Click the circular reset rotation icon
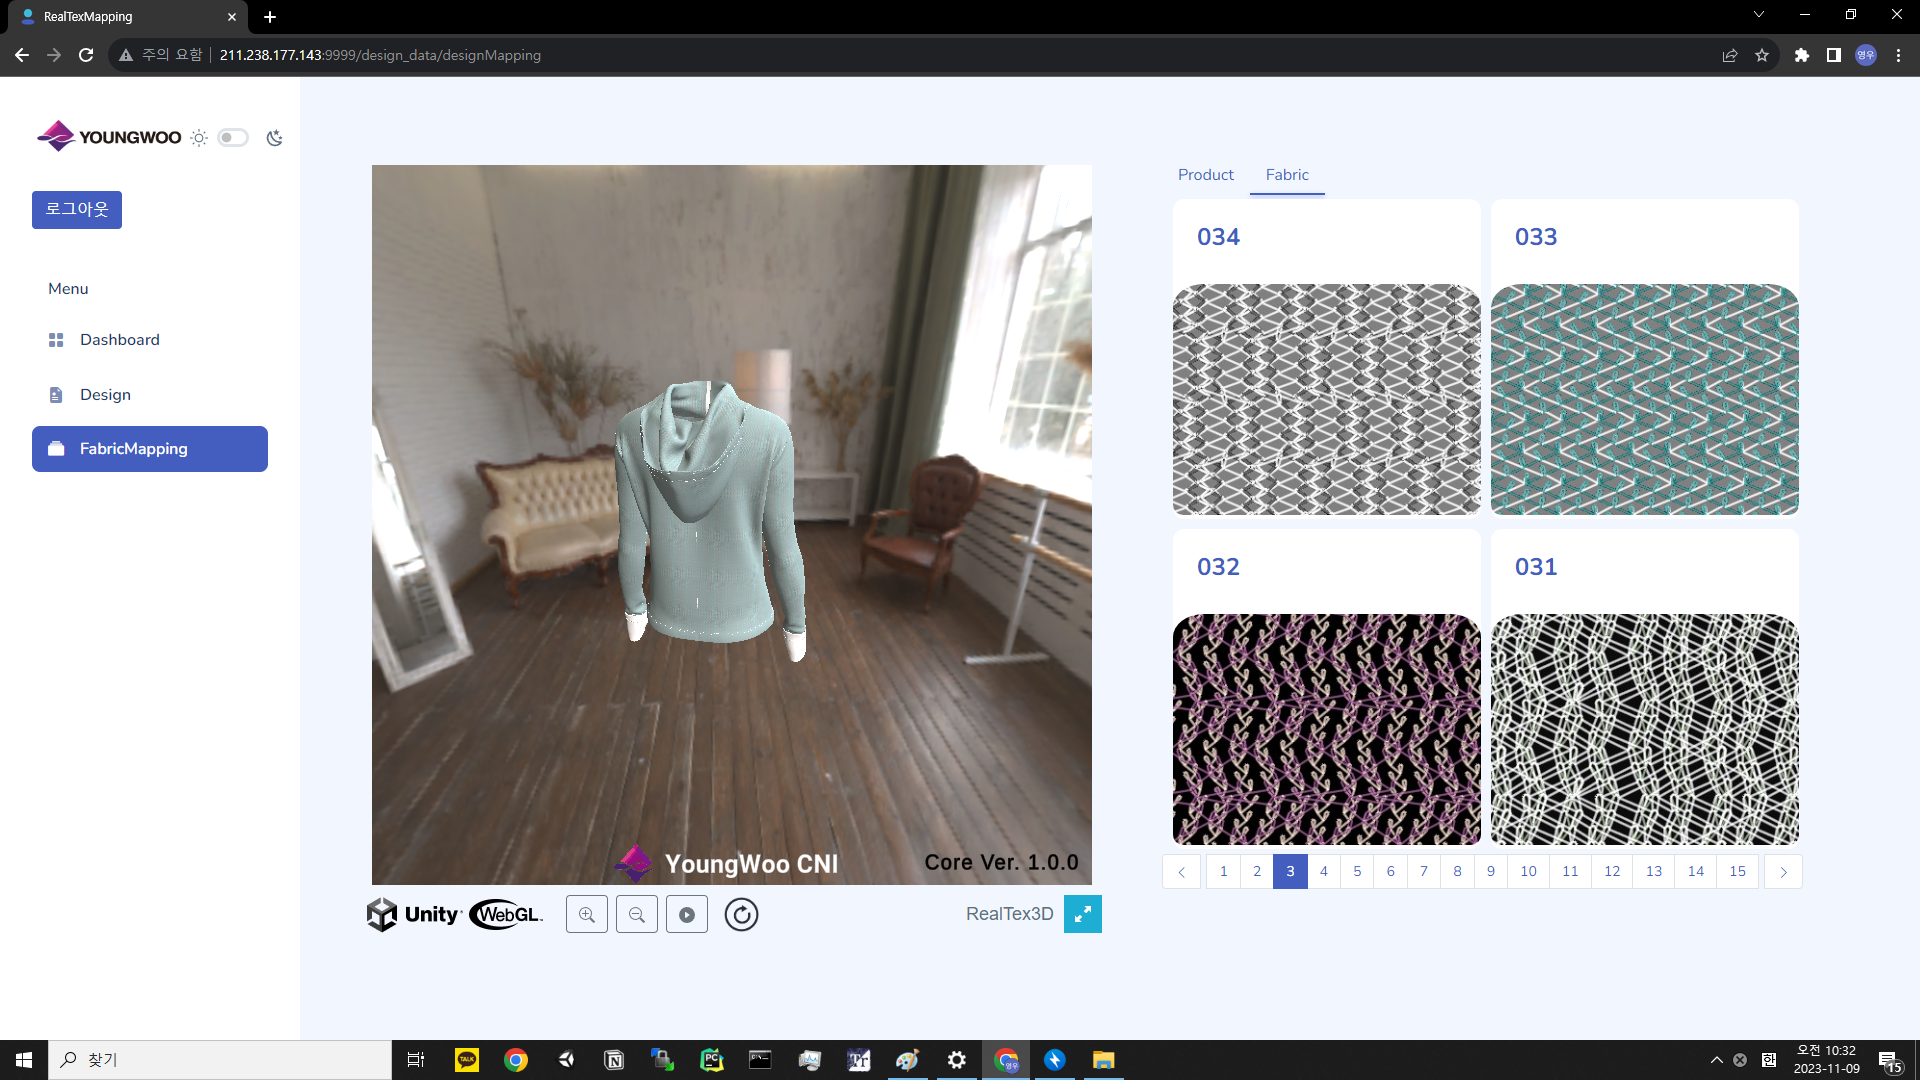Screen dimensions: 1920x1080 (x=741, y=914)
